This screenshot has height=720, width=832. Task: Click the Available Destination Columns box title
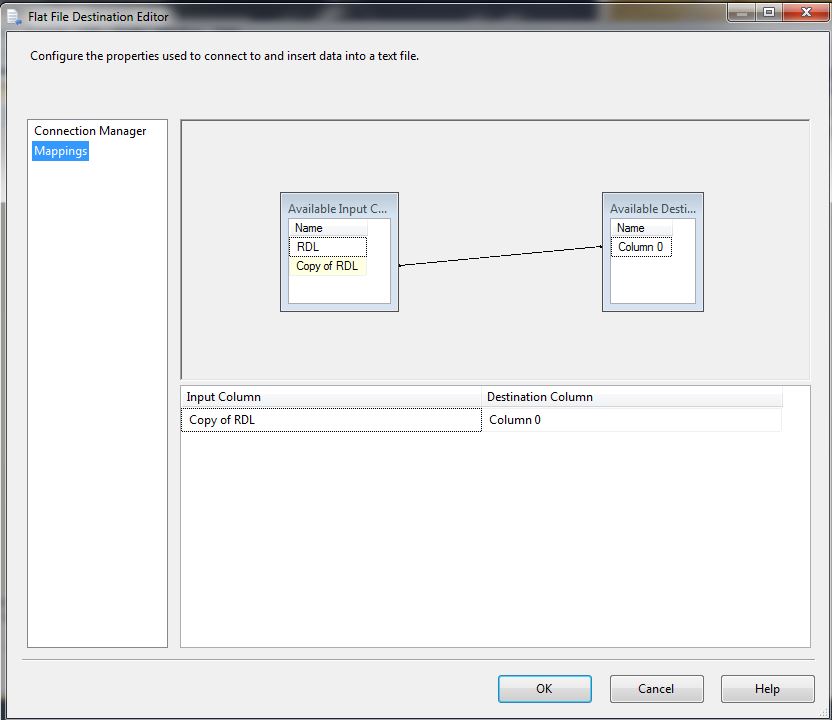653,209
